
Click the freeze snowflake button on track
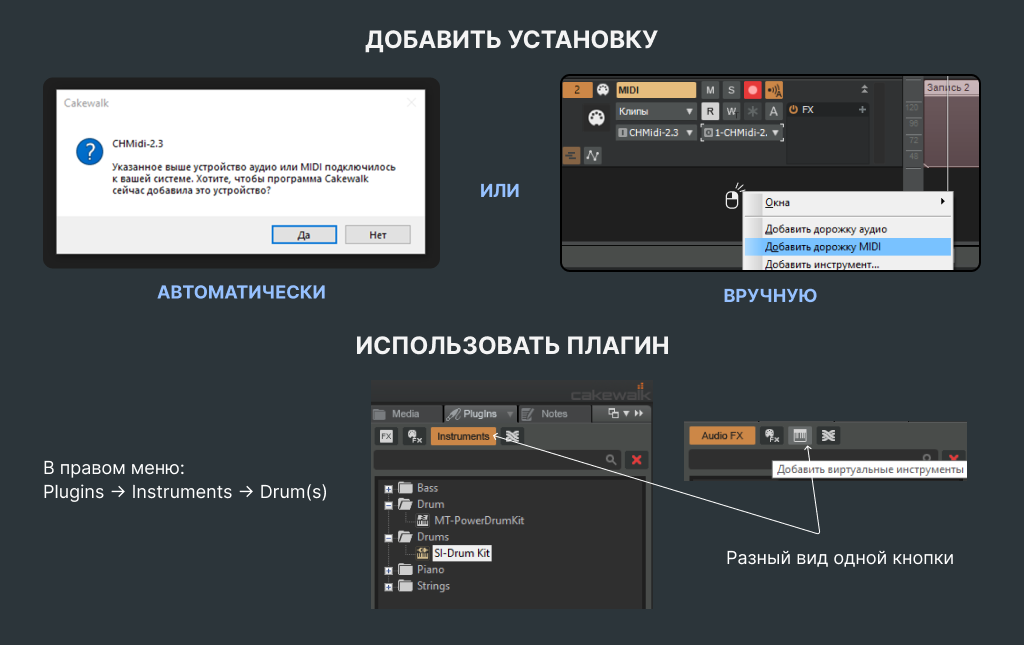pos(752,111)
